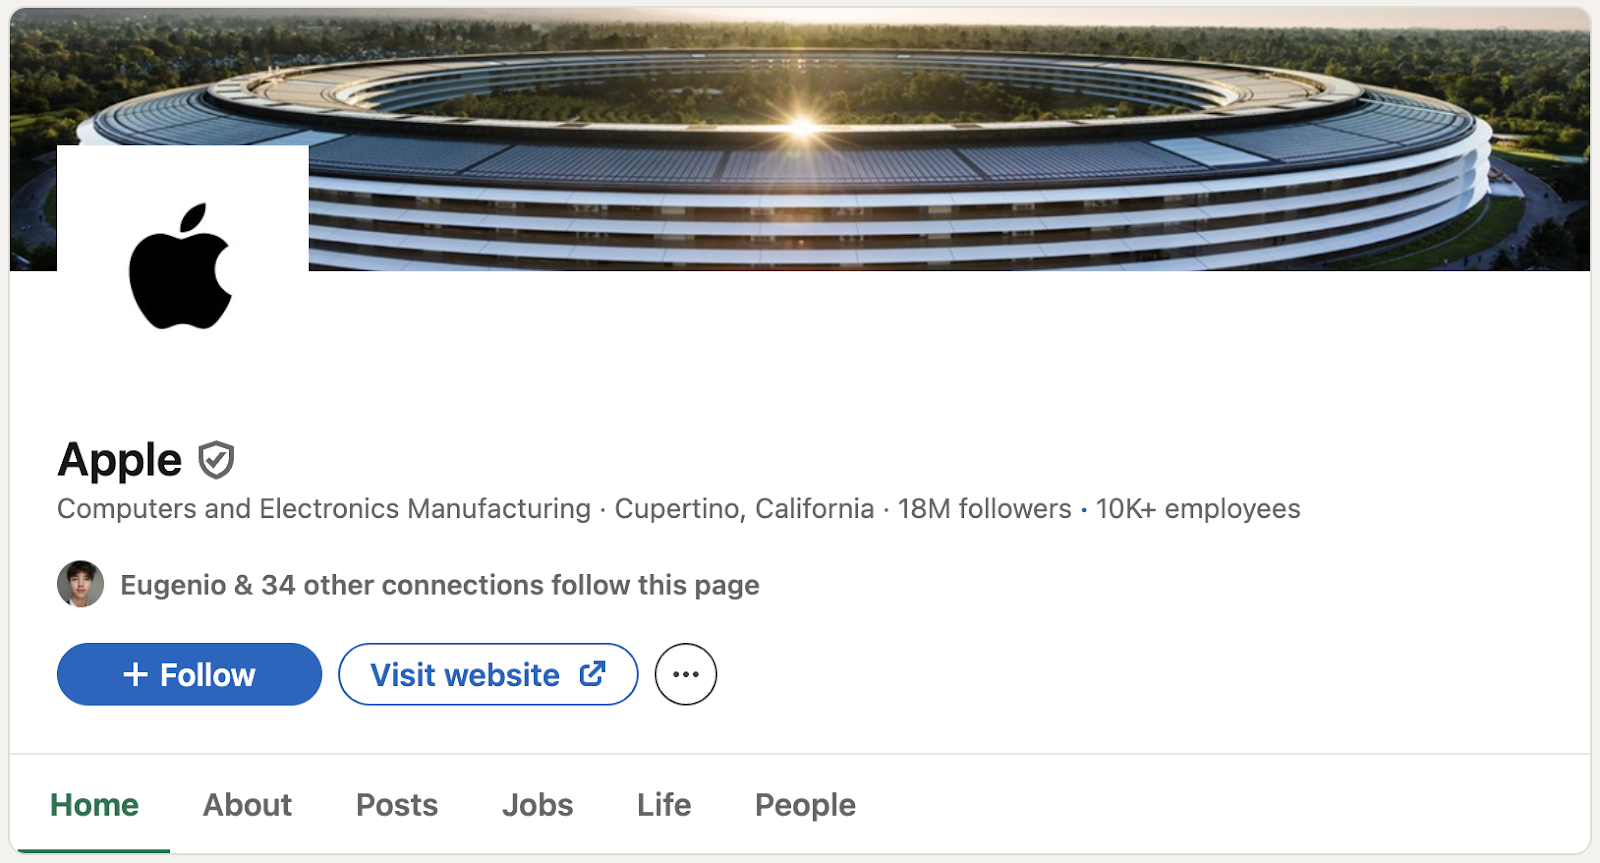Click the Cupertino, California location text
The image size is (1600, 863).
(x=744, y=509)
